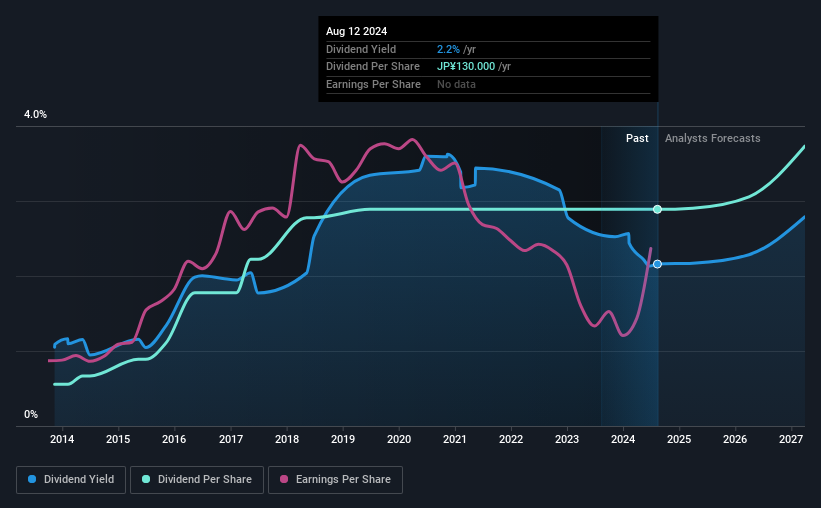Click the 2018 x-axis label
This screenshot has height=508, width=821.
coord(287,439)
